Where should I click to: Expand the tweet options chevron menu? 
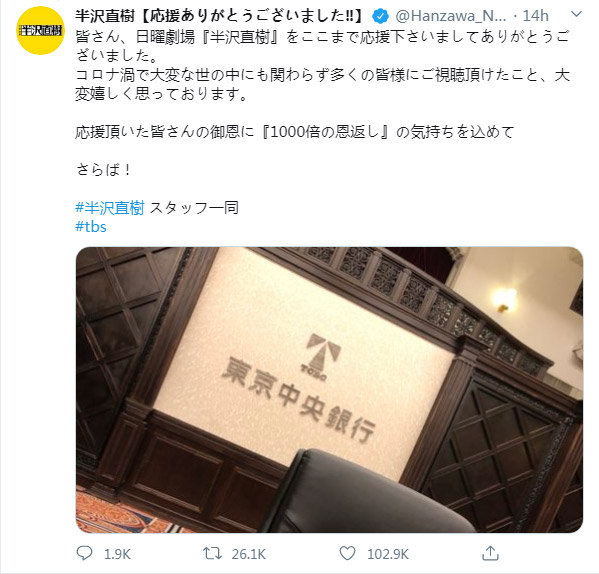click(576, 15)
